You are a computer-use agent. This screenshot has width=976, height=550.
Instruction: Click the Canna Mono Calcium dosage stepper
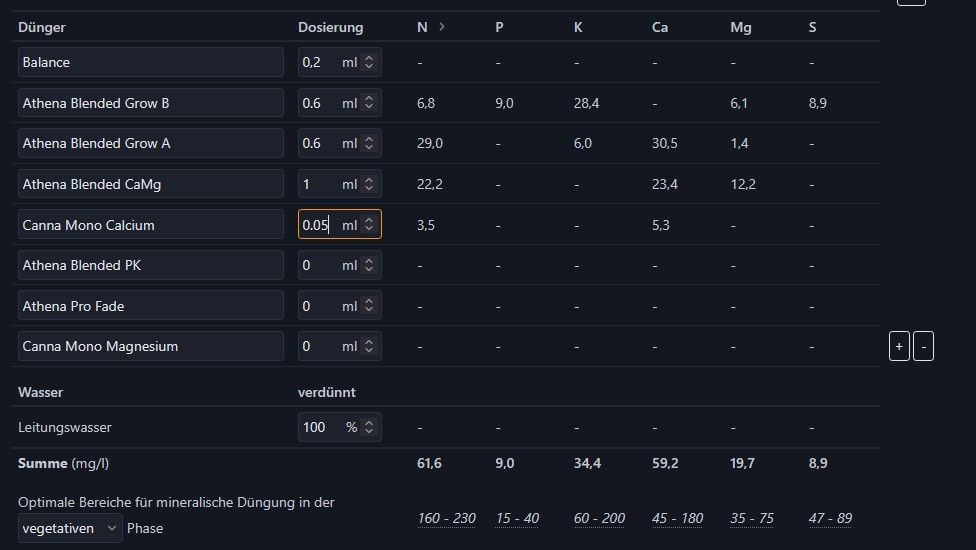click(x=369, y=225)
